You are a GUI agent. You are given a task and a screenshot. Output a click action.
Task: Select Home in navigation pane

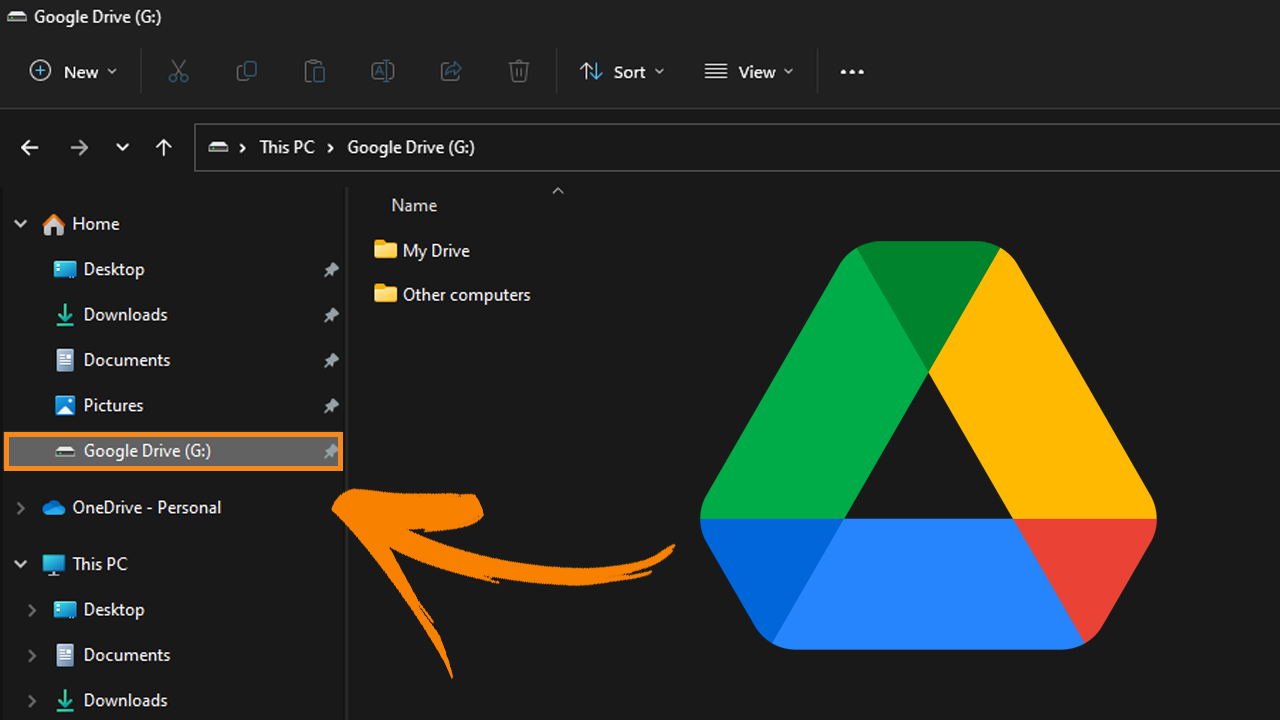95,224
